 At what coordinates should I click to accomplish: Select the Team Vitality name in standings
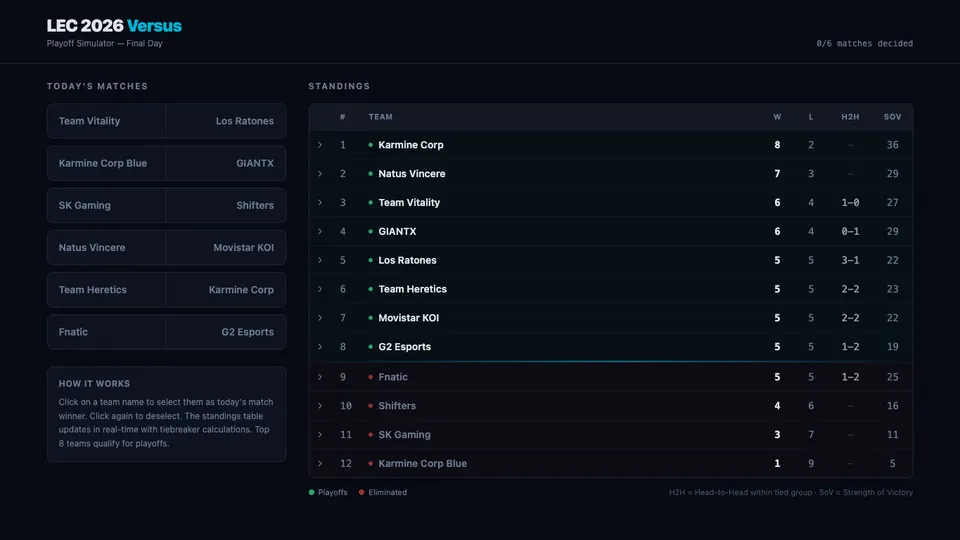[x=409, y=203]
